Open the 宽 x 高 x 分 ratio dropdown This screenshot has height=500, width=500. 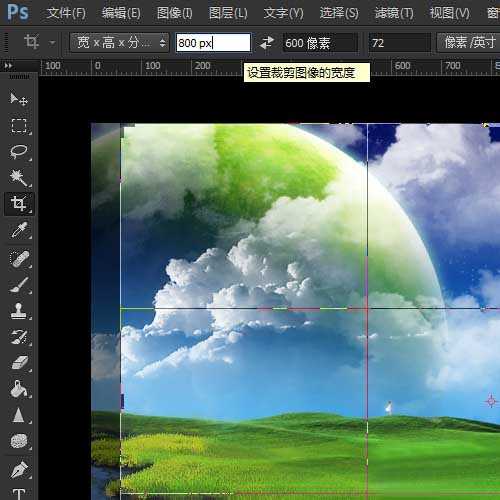(x=119, y=43)
